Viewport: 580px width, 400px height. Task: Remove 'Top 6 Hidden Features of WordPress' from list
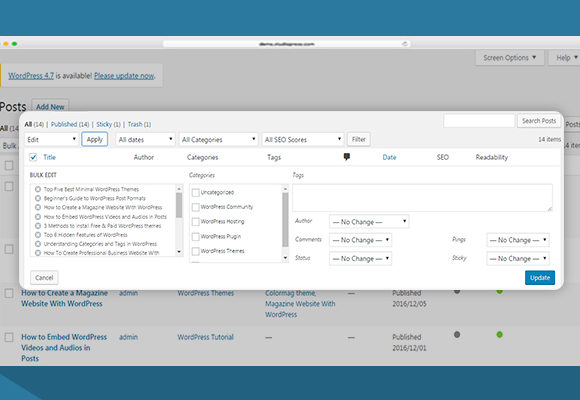(38, 235)
